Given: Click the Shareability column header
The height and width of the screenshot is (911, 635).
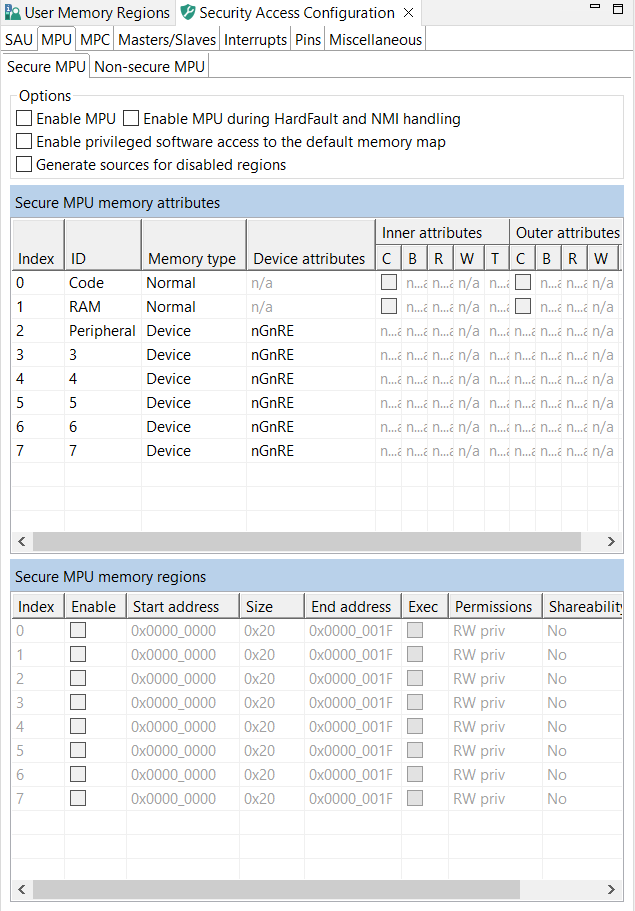Looking at the screenshot, I should tap(583, 606).
